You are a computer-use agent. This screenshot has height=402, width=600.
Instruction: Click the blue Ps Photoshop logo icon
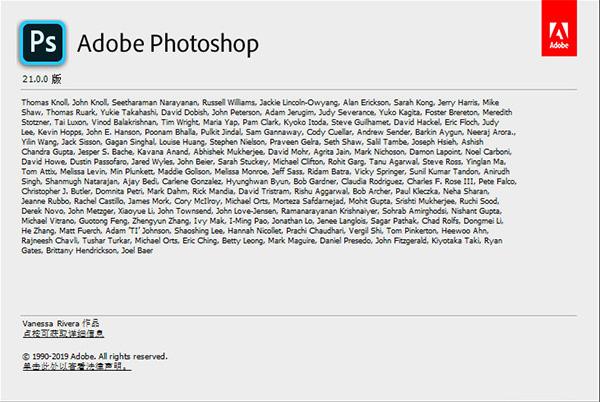[x=42, y=42]
